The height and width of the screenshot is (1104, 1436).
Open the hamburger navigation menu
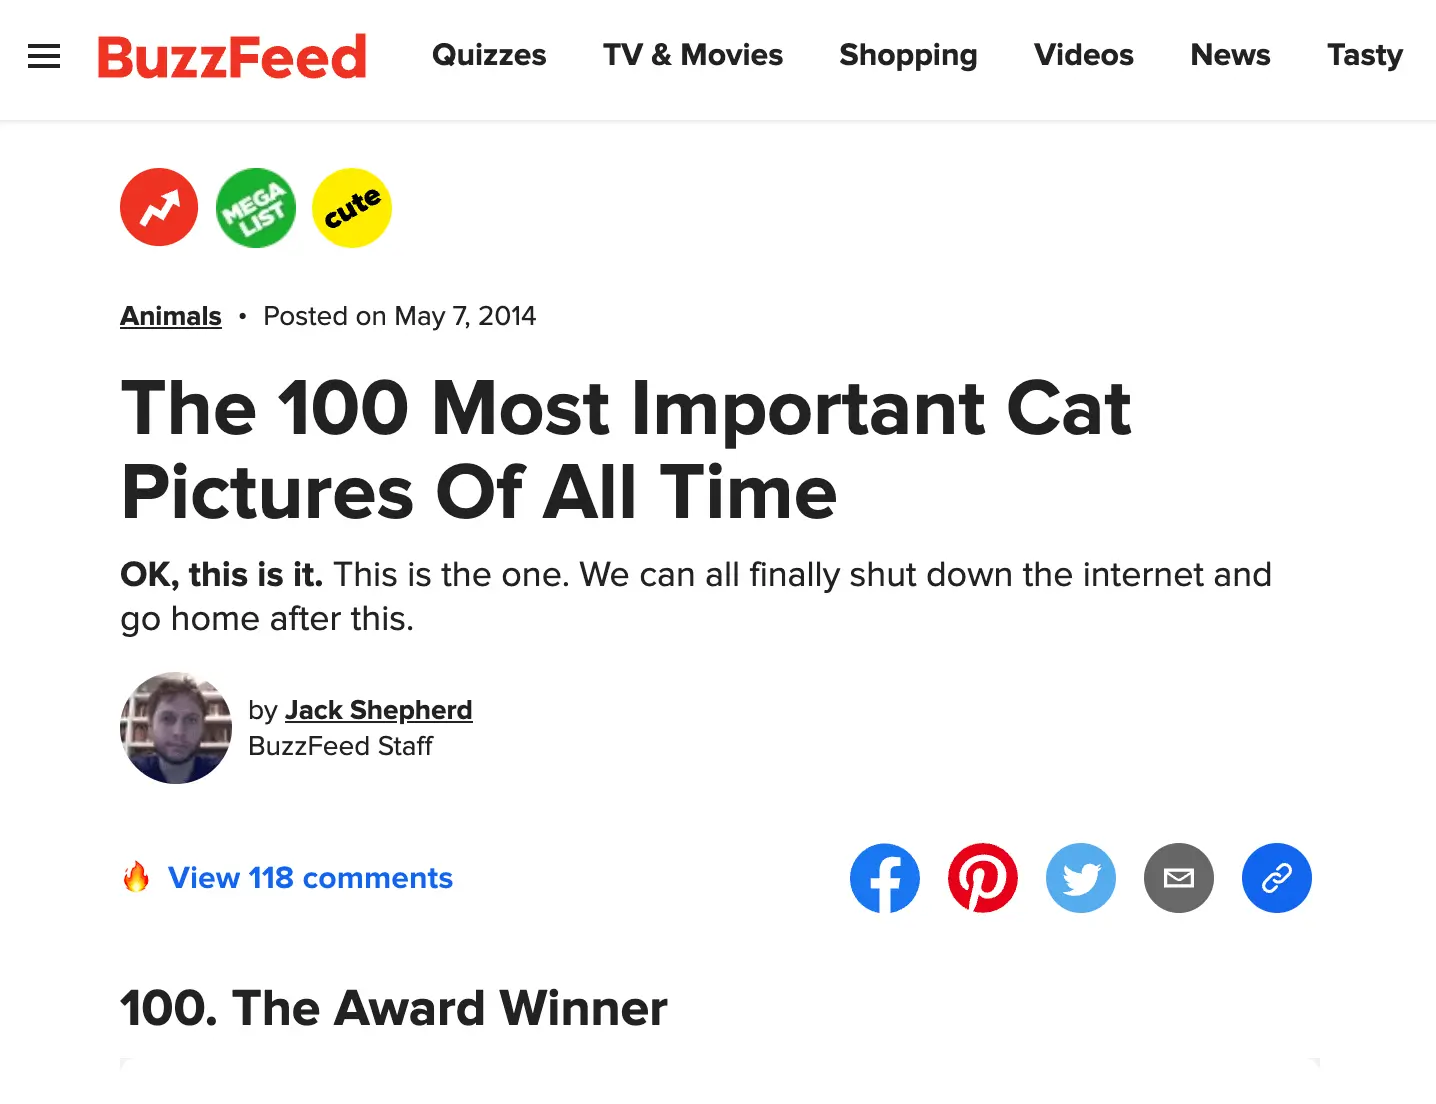[x=44, y=56]
